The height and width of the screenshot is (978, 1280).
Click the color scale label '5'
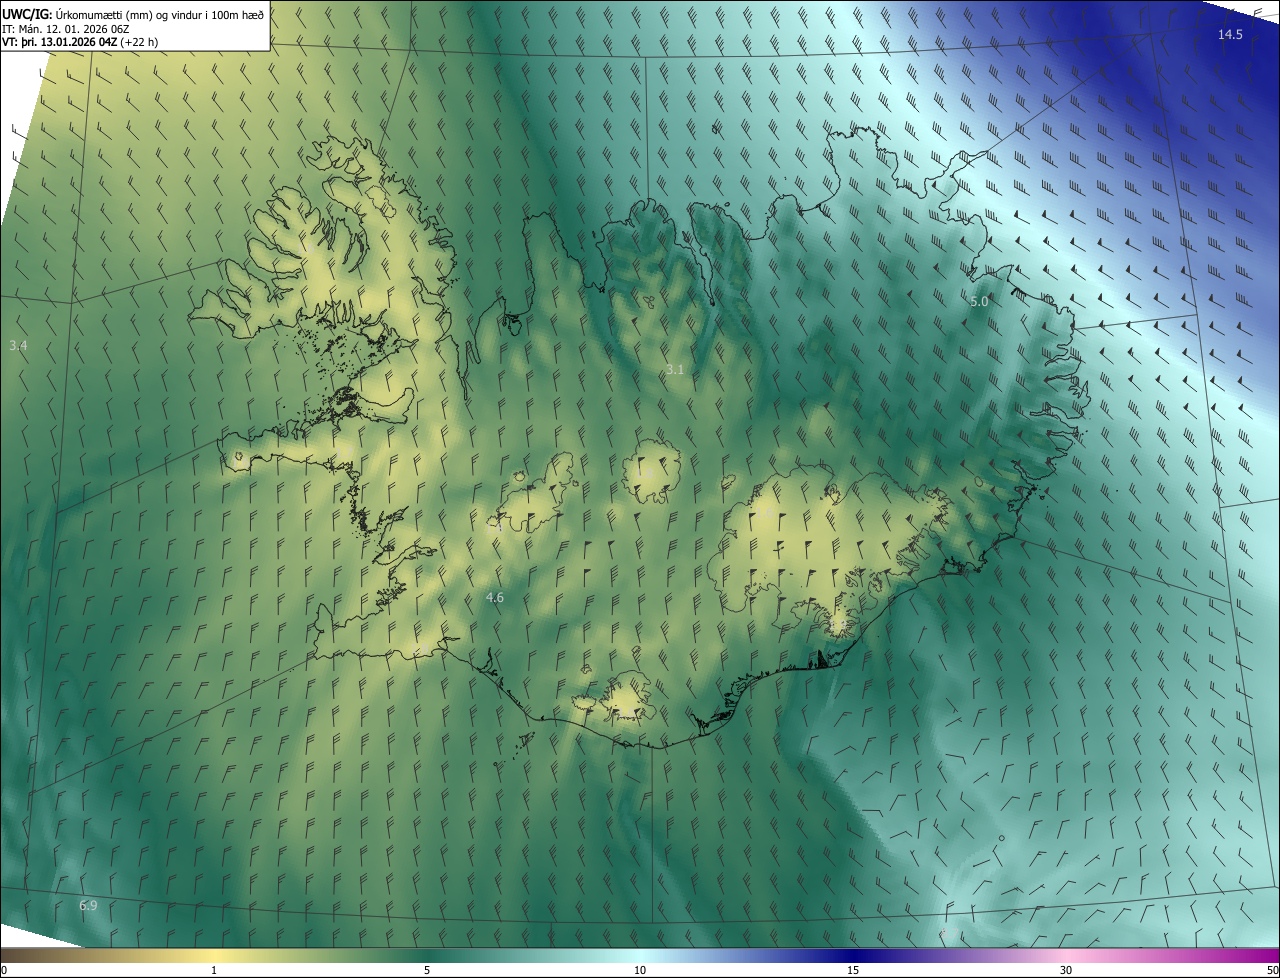point(427,970)
